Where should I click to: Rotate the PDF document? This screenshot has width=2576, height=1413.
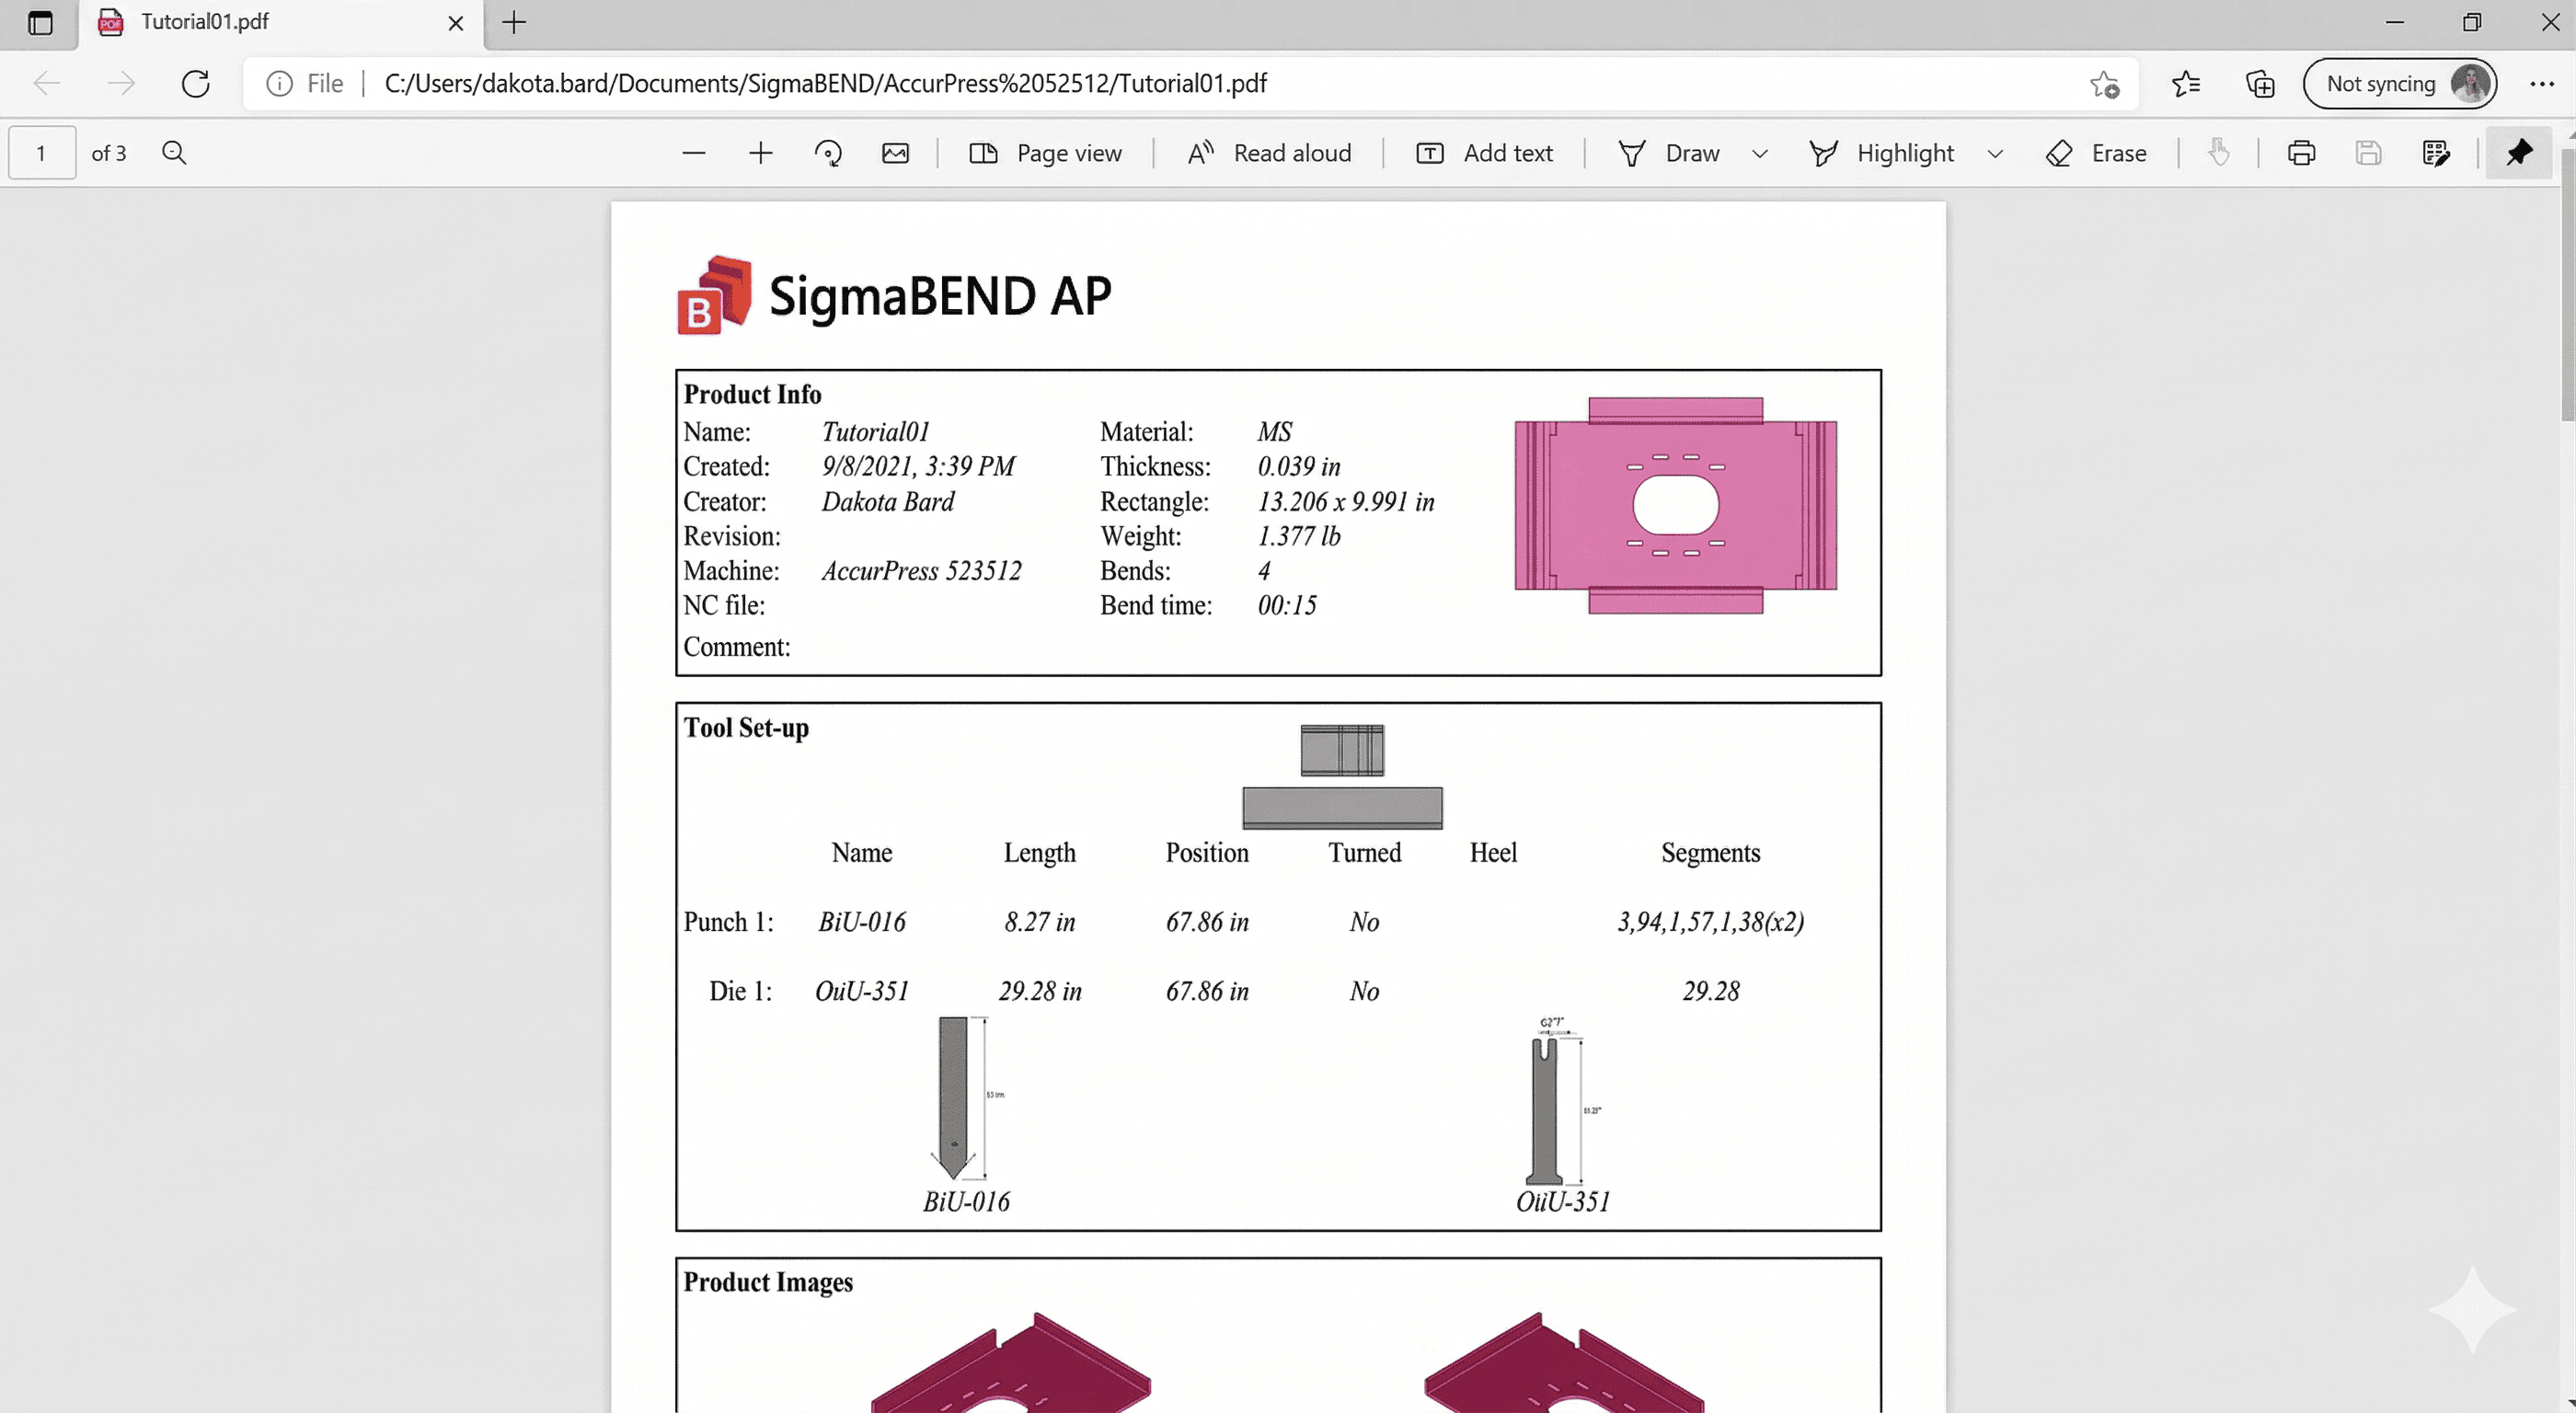click(828, 153)
